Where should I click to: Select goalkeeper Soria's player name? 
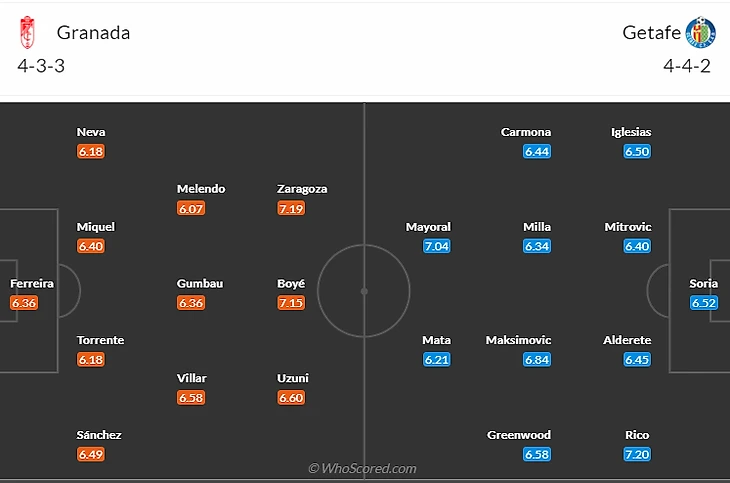704,284
